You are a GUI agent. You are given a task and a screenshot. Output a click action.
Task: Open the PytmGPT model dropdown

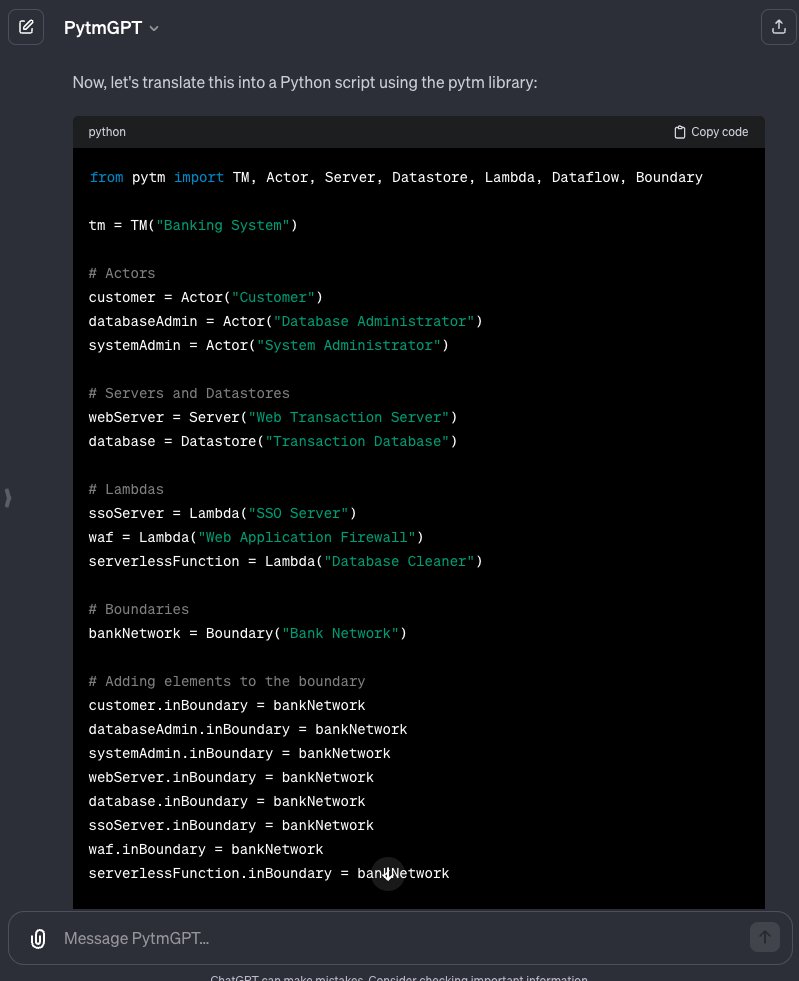(111, 28)
